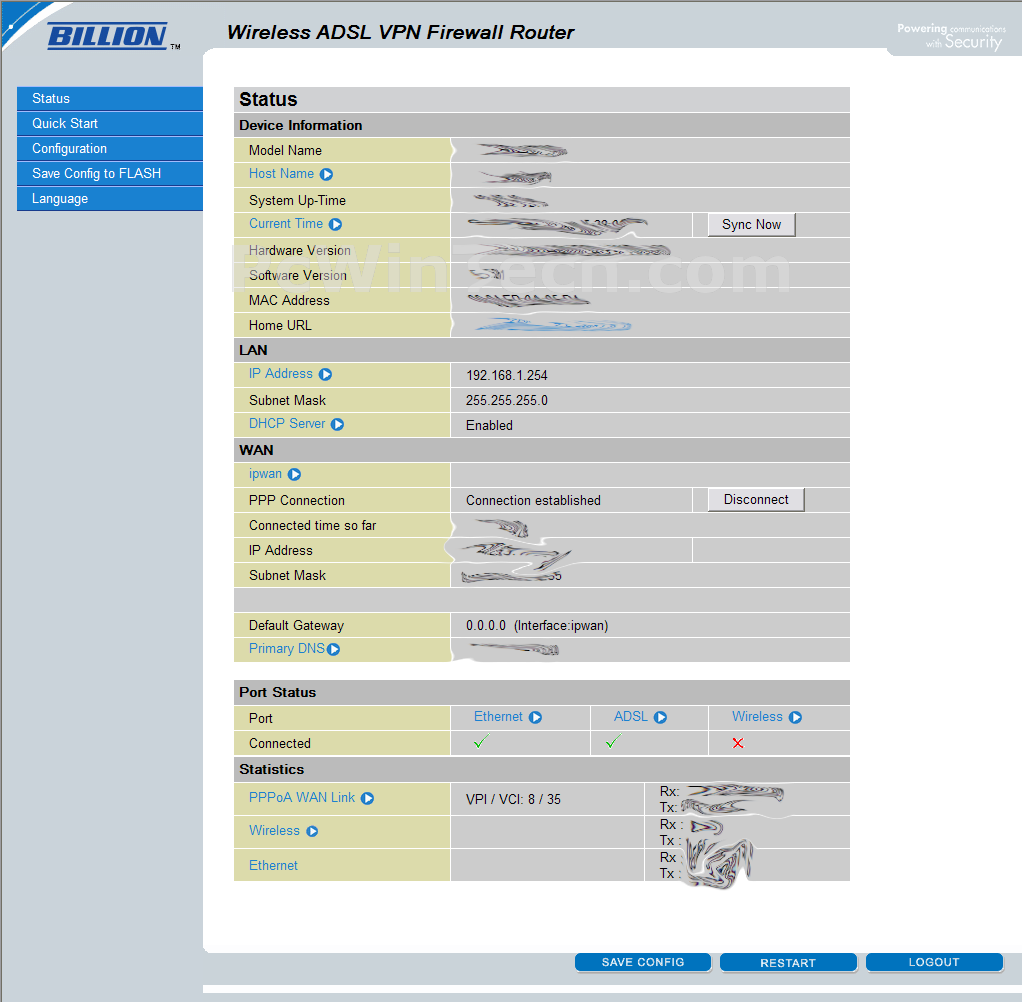Click the green check under Ethernet port
The width and height of the screenshot is (1022, 1002).
coord(481,742)
